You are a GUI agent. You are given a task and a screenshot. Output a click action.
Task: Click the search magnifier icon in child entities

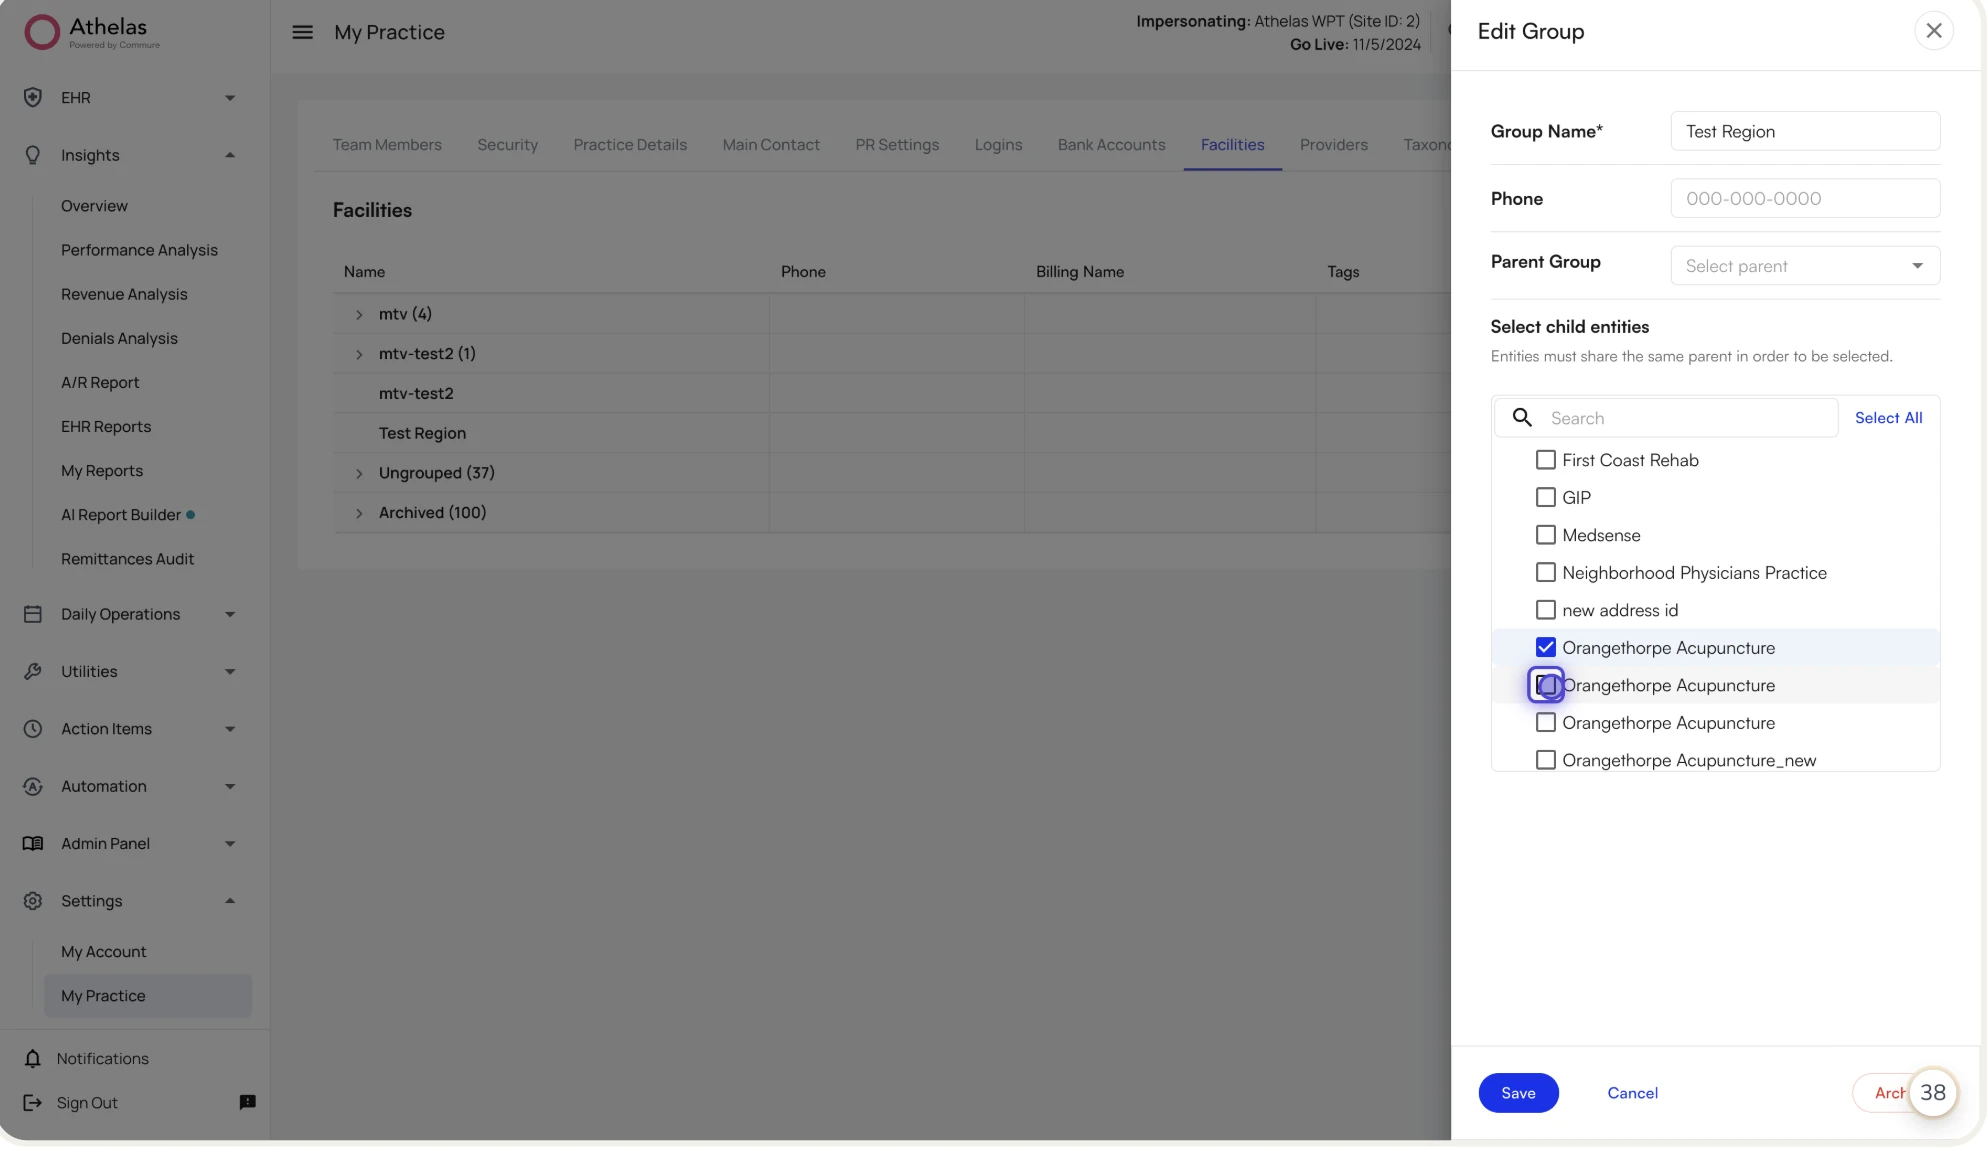click(1522, 418)
